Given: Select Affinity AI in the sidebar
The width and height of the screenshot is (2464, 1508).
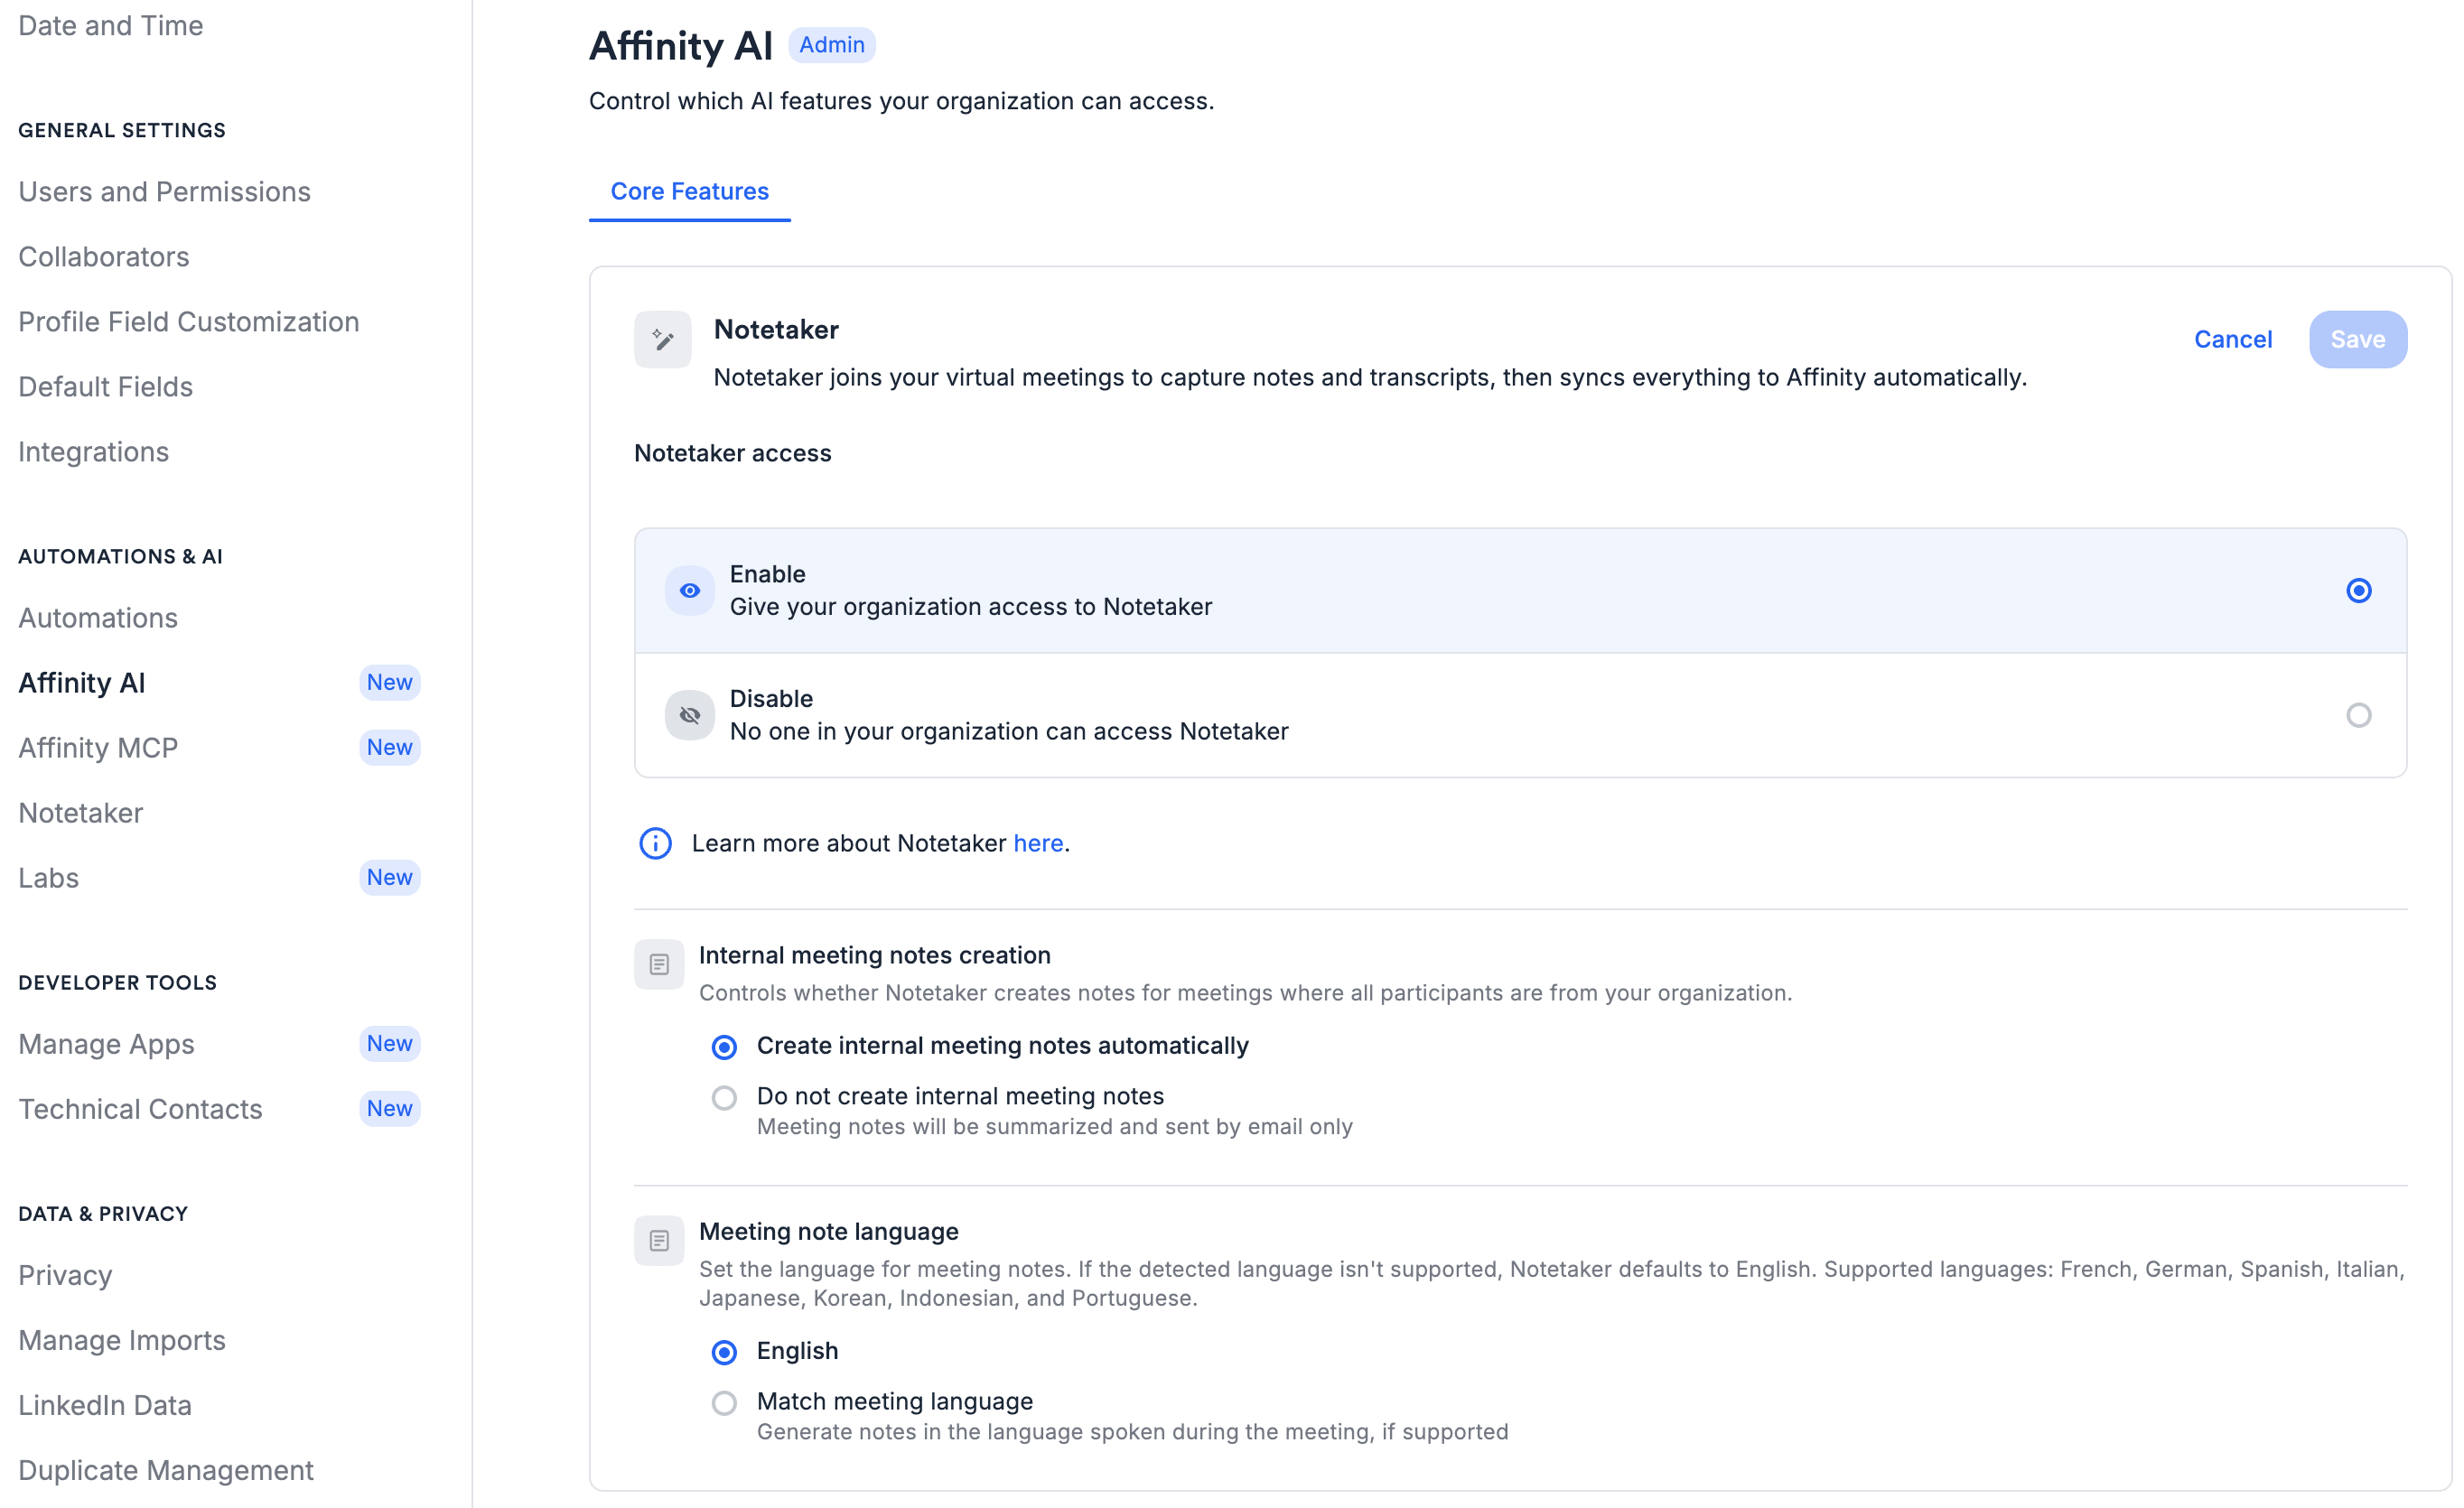Looking at the screenshot, I should [x=82, y=682].
